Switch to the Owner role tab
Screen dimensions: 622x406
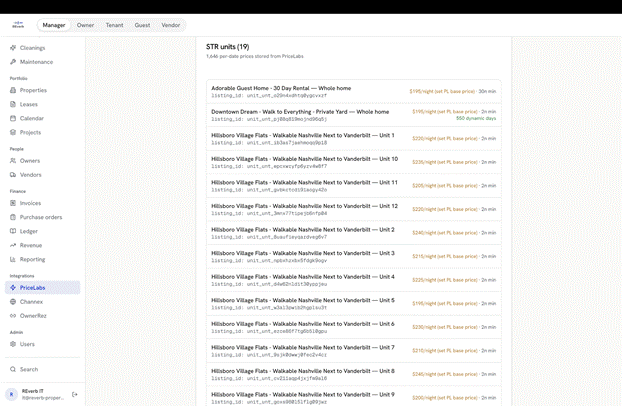[x=85, y=25]
